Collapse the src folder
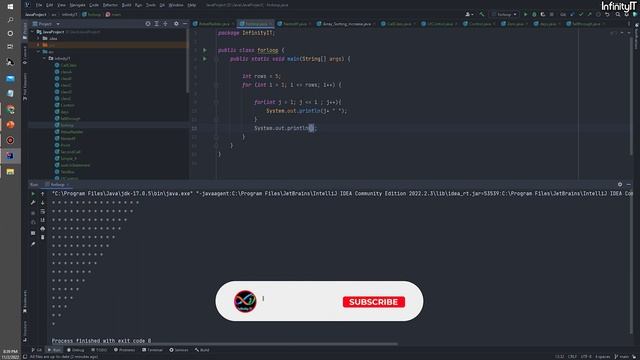 tap(38, 52)
